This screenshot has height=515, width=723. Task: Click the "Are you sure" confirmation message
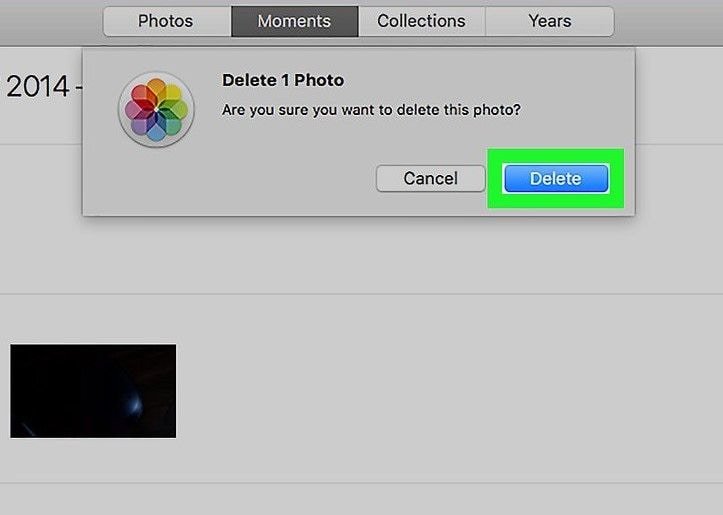pyautogui.click(x=371, y=109)
